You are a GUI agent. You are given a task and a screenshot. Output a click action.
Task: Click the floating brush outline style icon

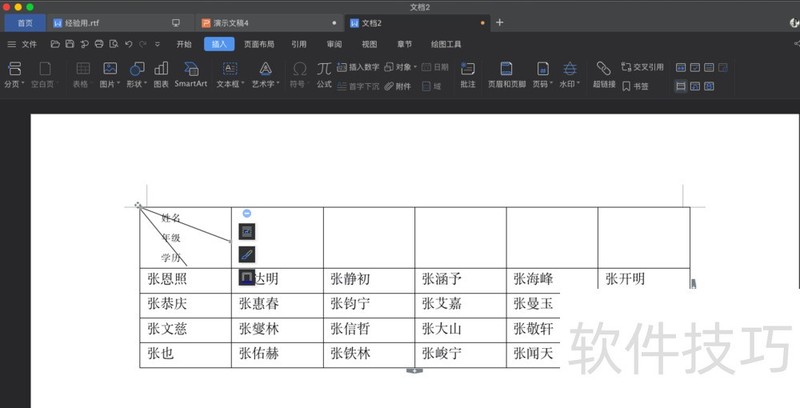(x=246, y=254)
